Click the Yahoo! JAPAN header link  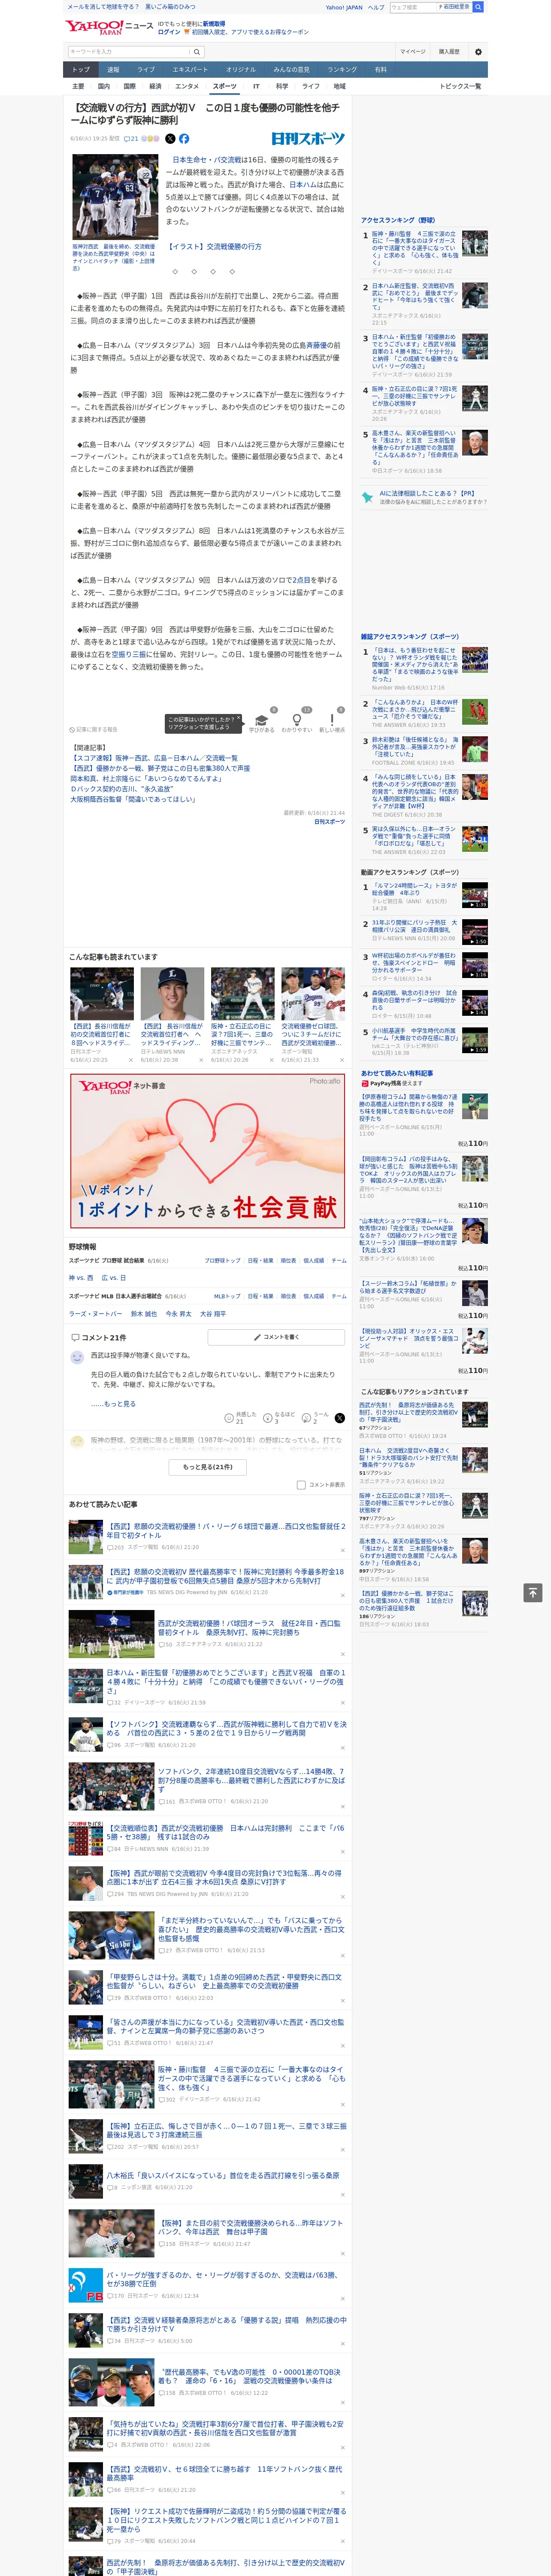coord(344,7)
